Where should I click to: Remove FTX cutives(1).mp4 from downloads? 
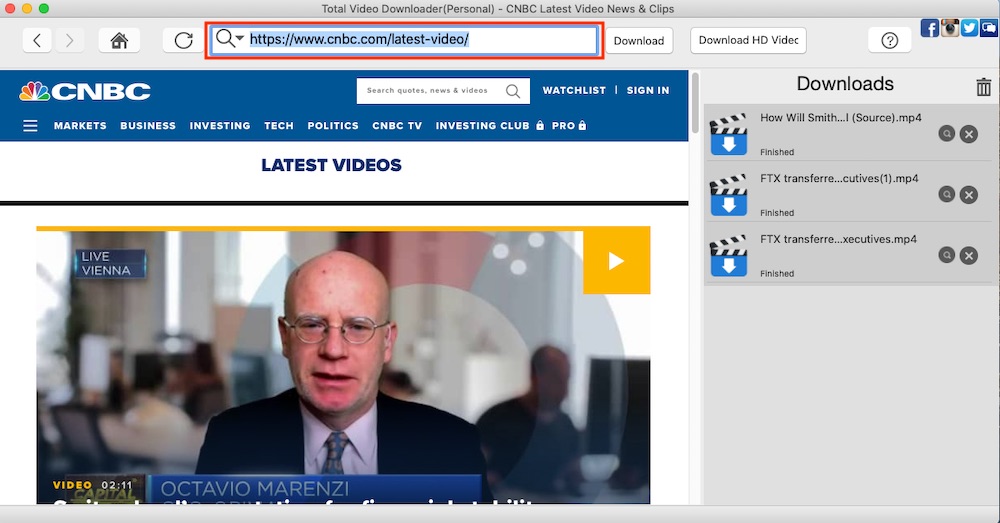coord(969,195)
